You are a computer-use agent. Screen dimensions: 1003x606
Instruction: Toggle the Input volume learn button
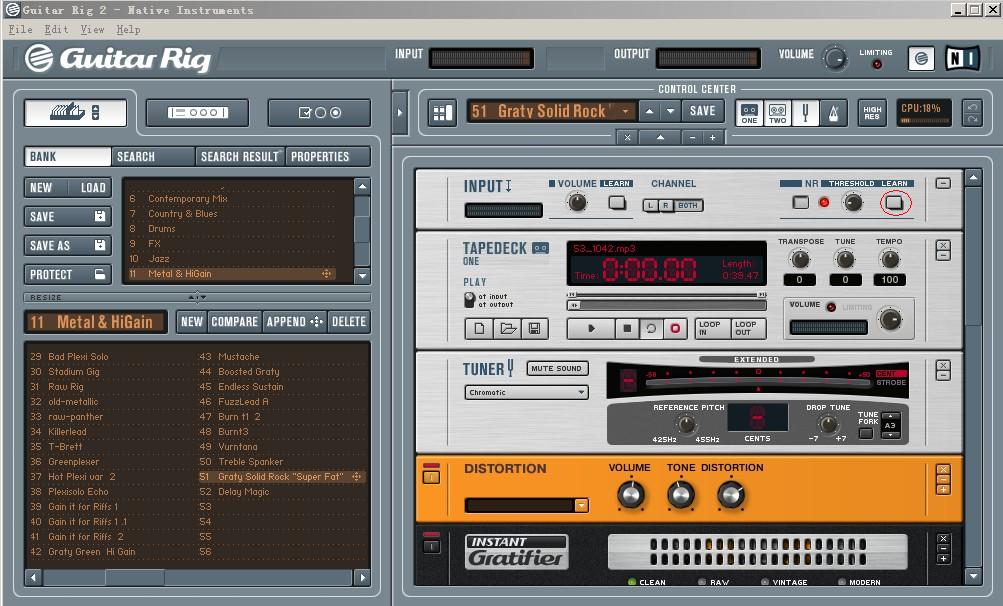point(617,202)
